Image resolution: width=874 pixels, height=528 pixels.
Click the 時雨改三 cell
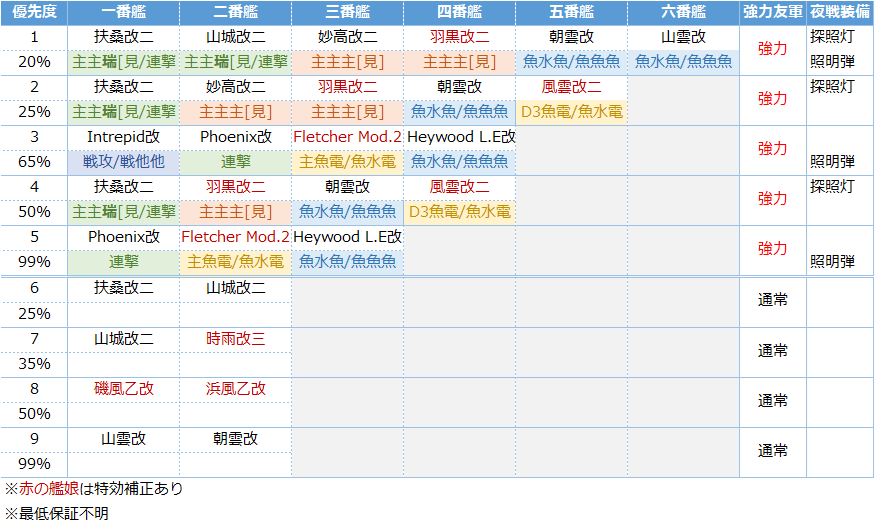pyautogui.click(x=236, y=338)
